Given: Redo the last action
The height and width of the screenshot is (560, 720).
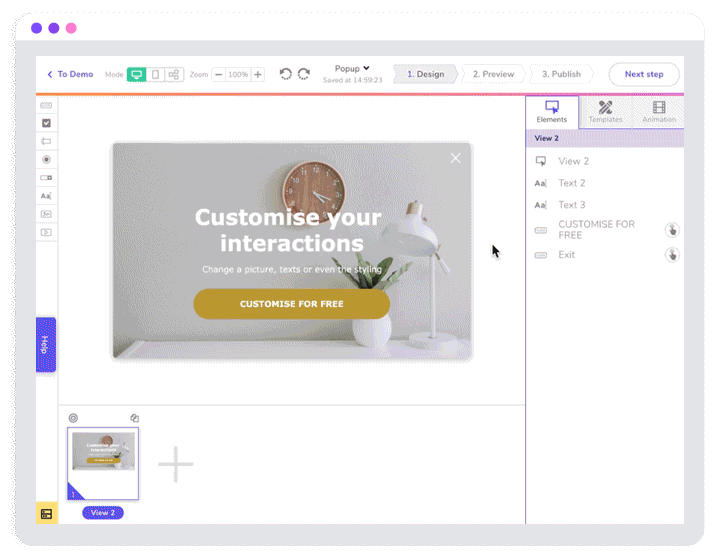Looking at the screenshot, I should tap(304, 74).
